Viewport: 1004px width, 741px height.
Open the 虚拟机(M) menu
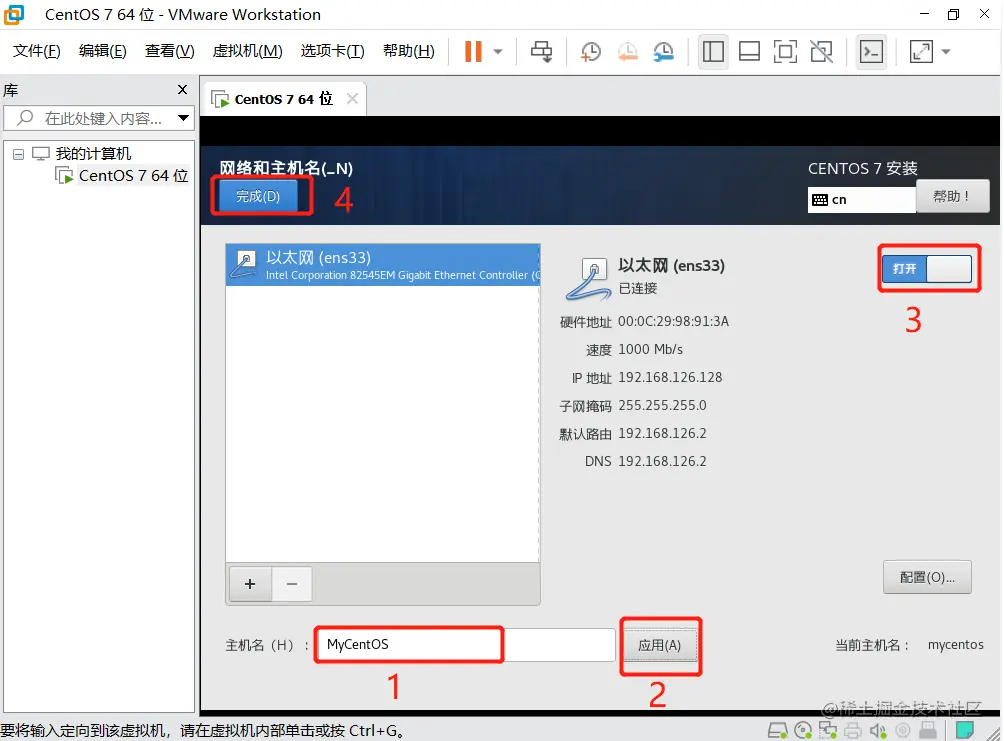[x=247, y=50]
